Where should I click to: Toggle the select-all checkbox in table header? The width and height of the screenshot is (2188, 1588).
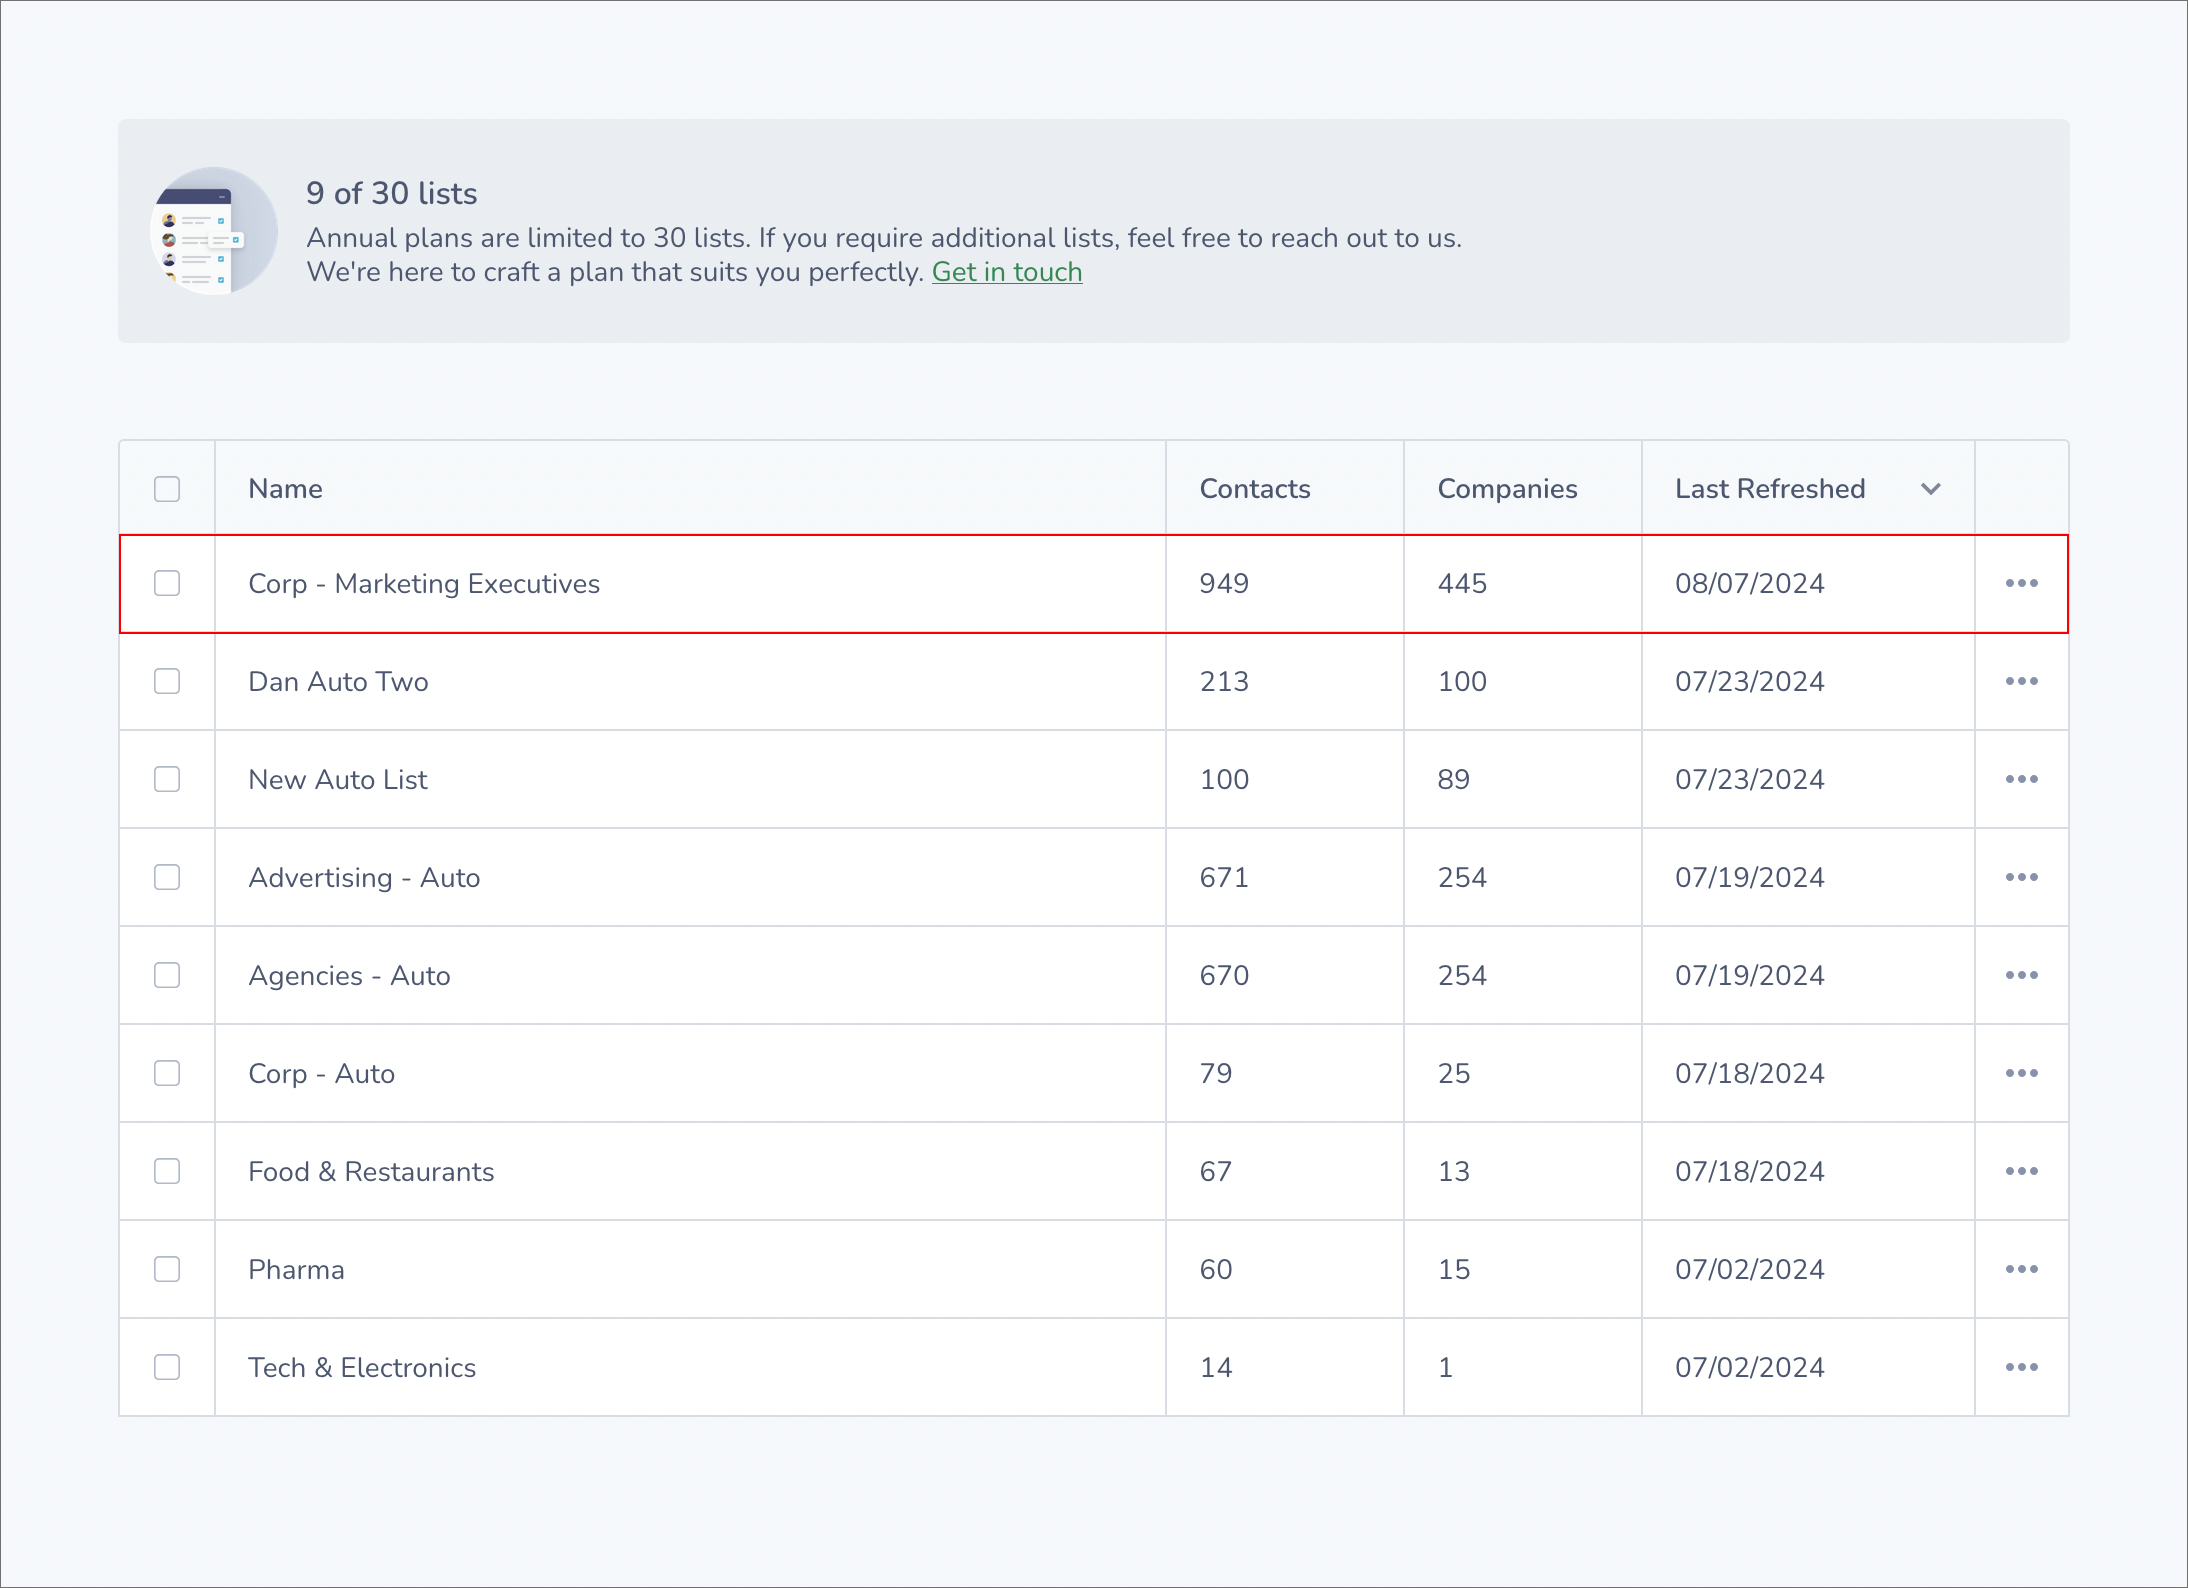click(167, 489)
